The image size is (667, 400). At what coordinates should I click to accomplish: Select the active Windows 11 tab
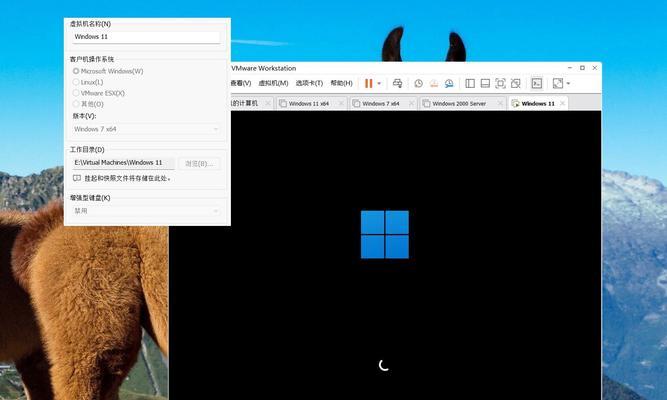click(538, 103)
